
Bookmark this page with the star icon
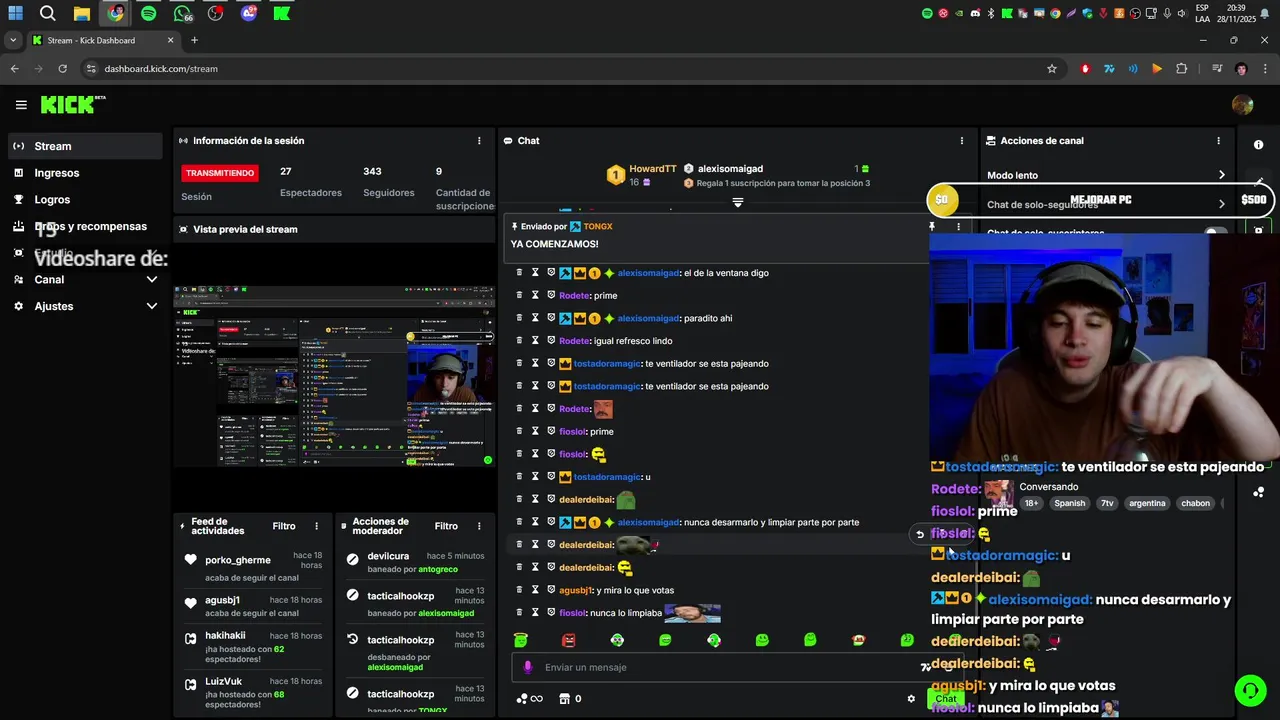[1051, 69]
